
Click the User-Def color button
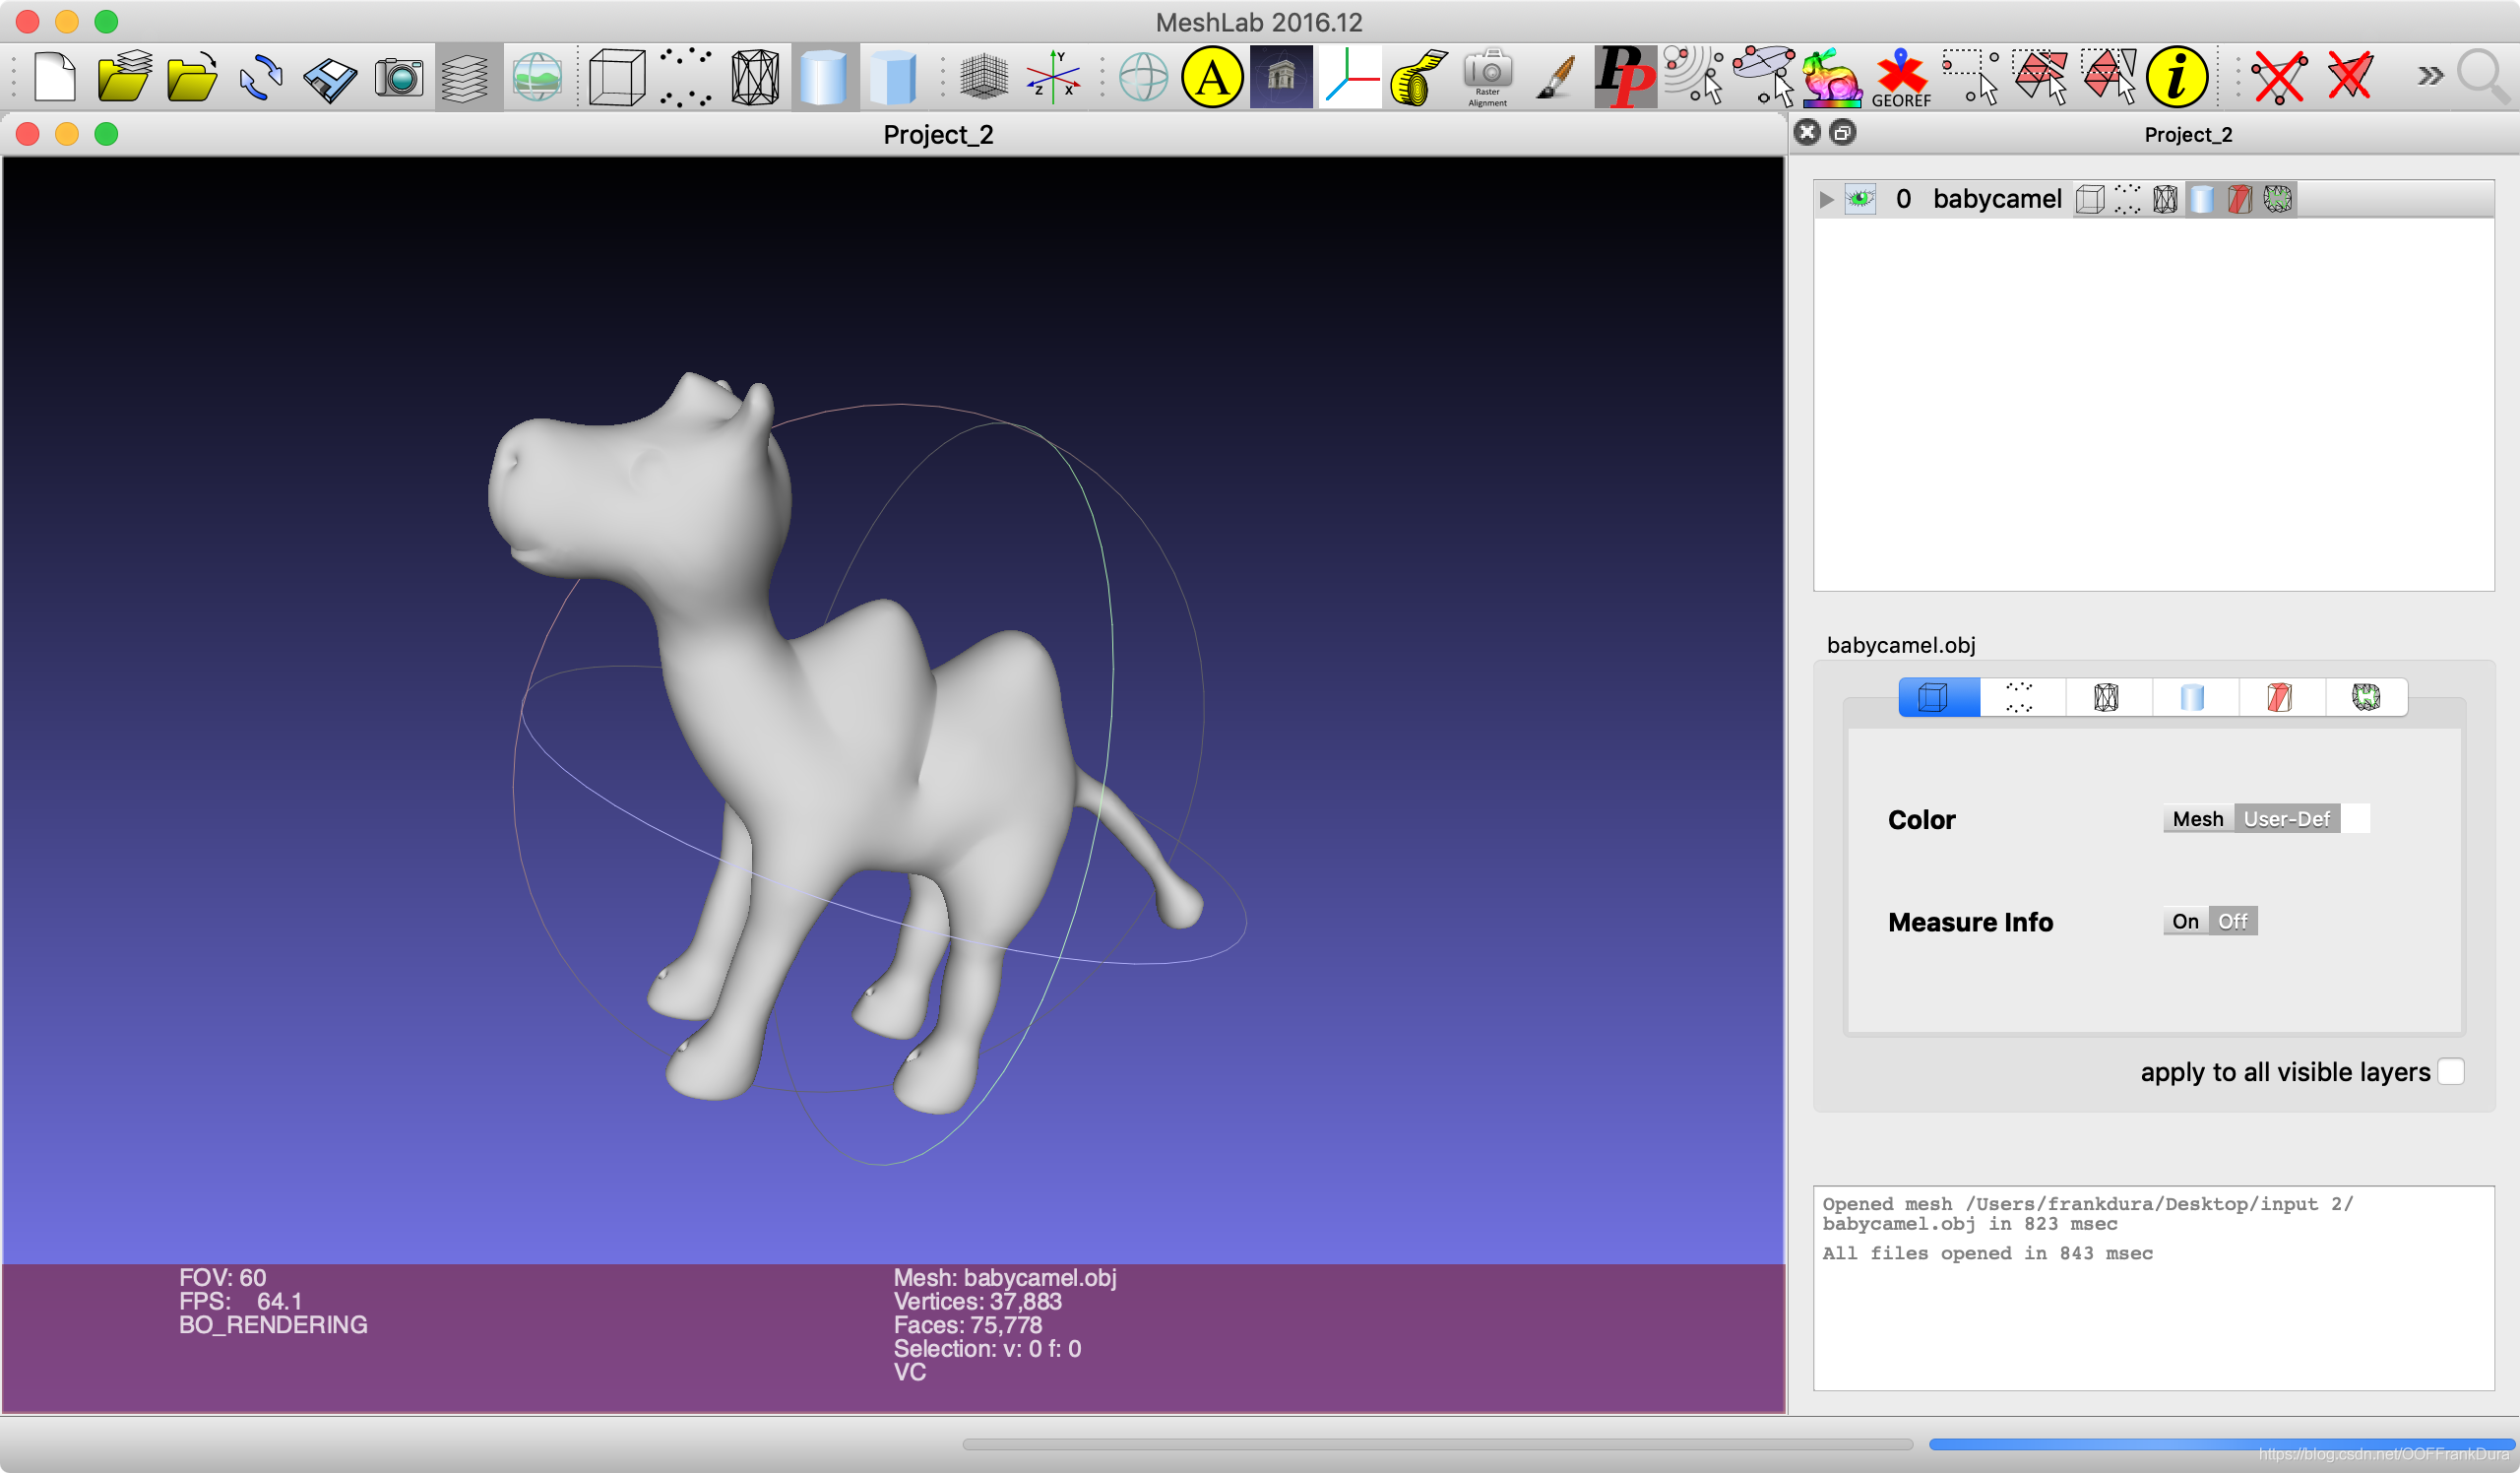(x=2286, y=819)
